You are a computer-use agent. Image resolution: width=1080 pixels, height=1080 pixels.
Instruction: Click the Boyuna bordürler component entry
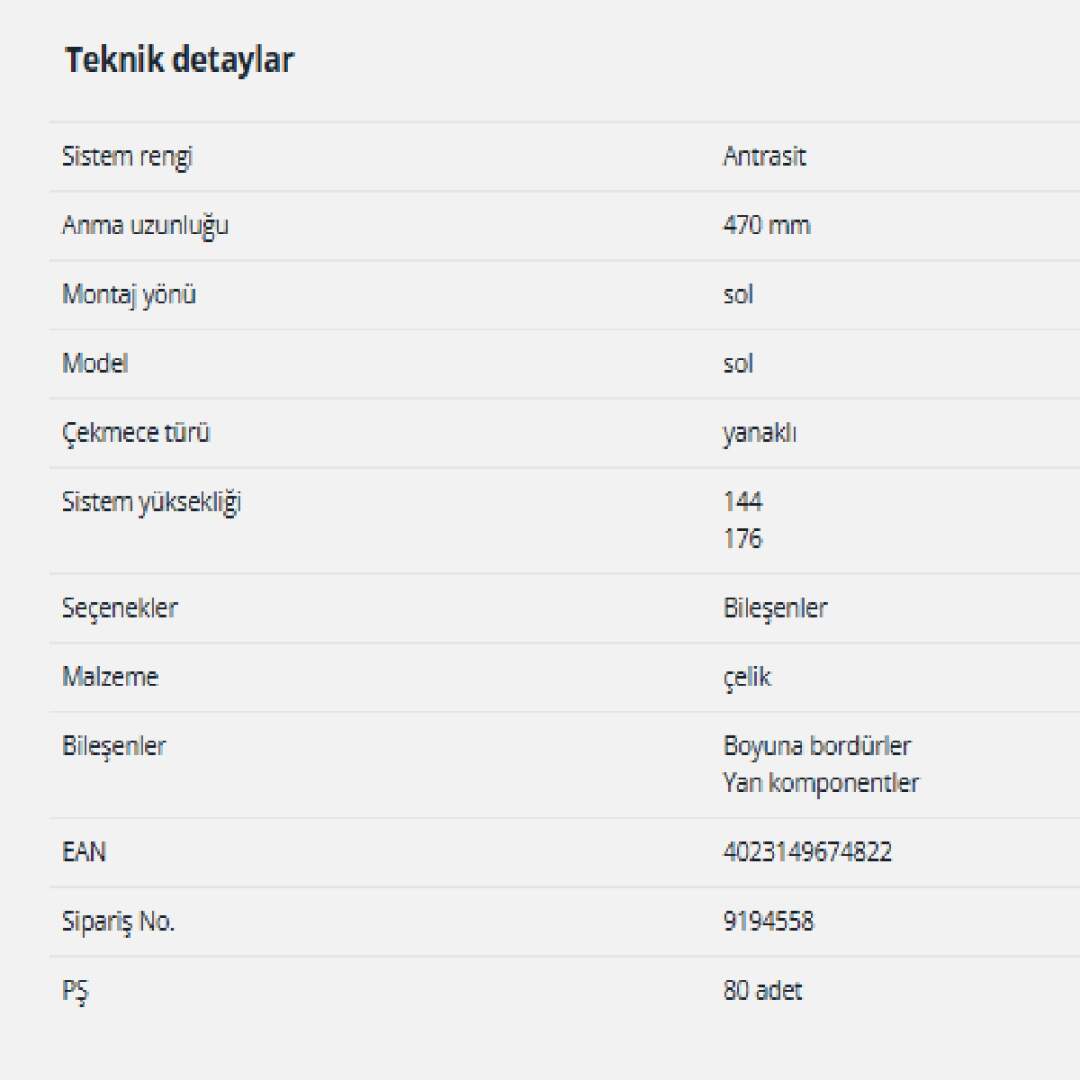pos(817,746)
